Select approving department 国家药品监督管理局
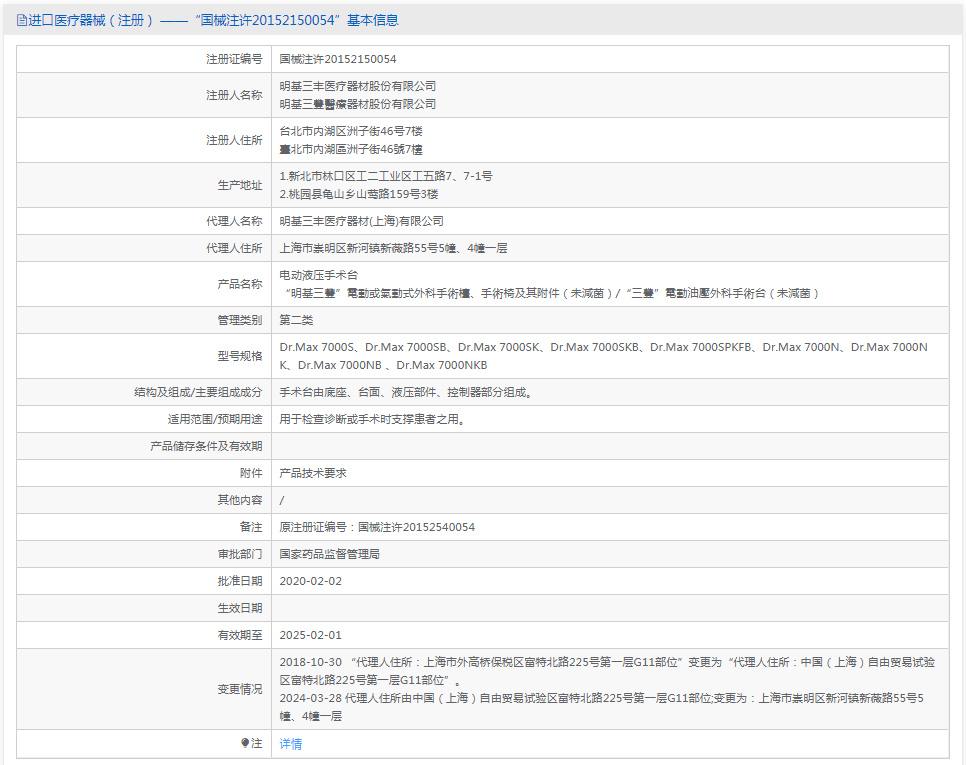 [x=329, y=554]
